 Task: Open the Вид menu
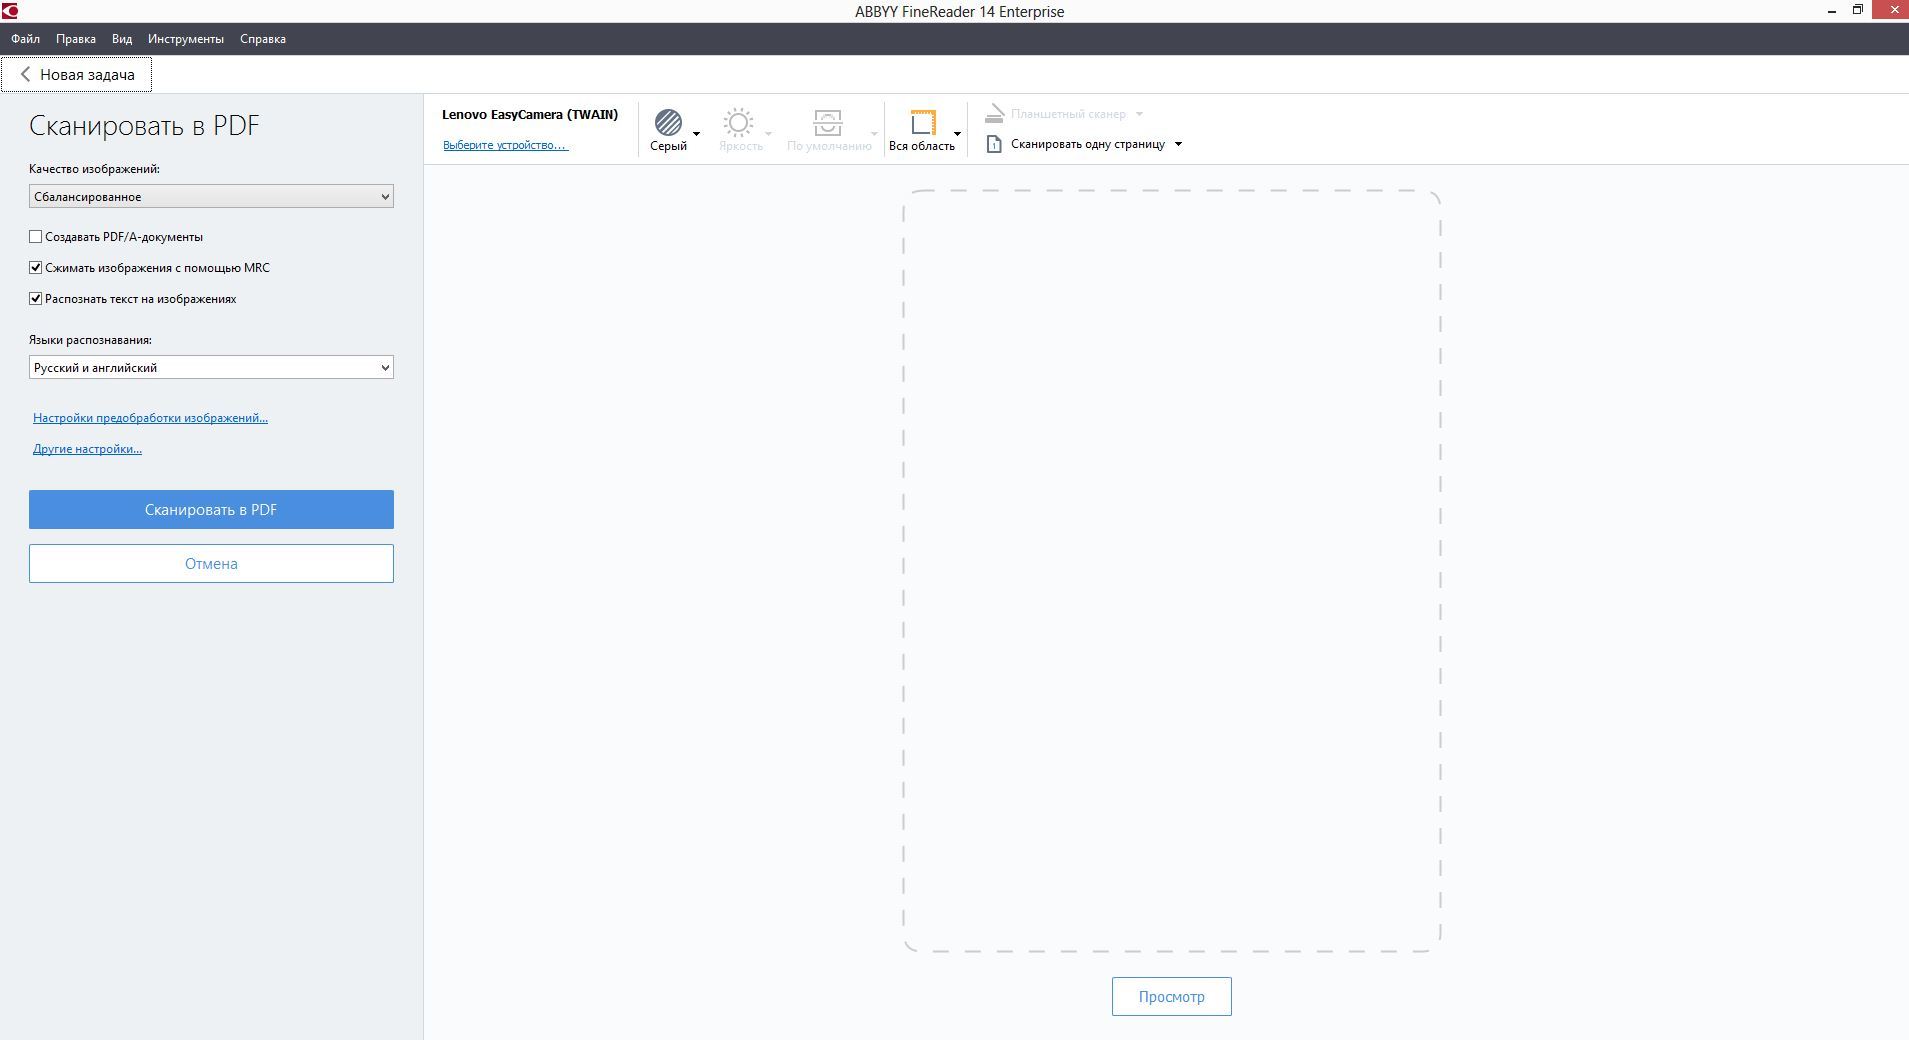[122, 39]
